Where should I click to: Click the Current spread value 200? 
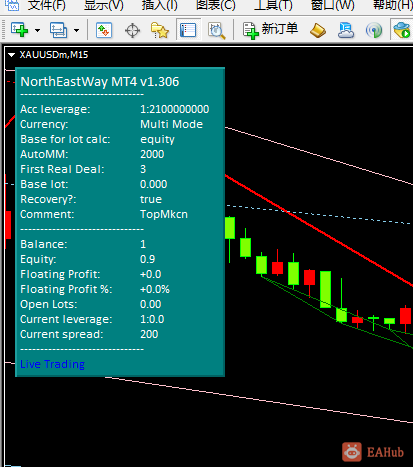click(149, 334)
